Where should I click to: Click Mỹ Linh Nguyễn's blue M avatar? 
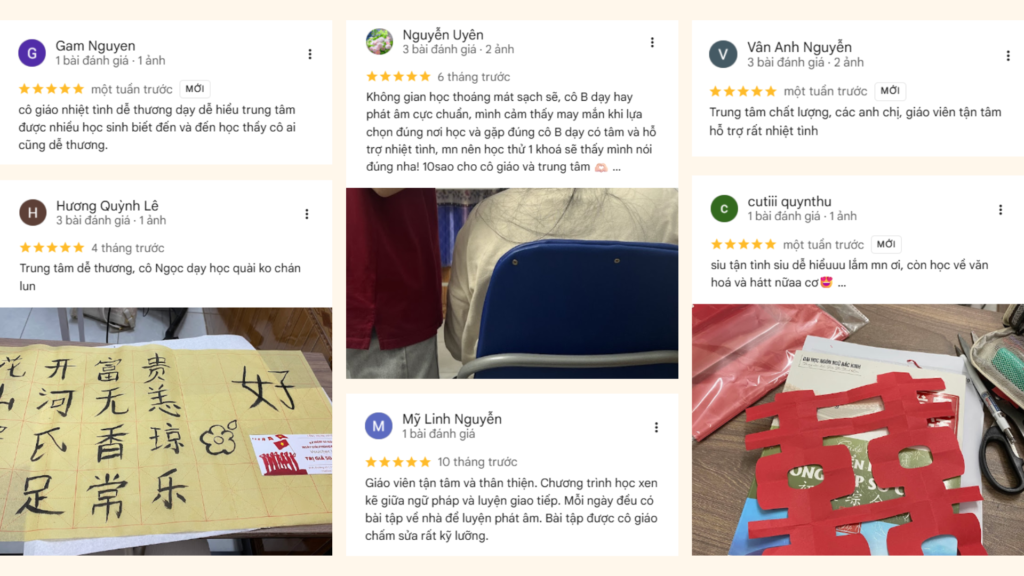click(x=379, y=426)
